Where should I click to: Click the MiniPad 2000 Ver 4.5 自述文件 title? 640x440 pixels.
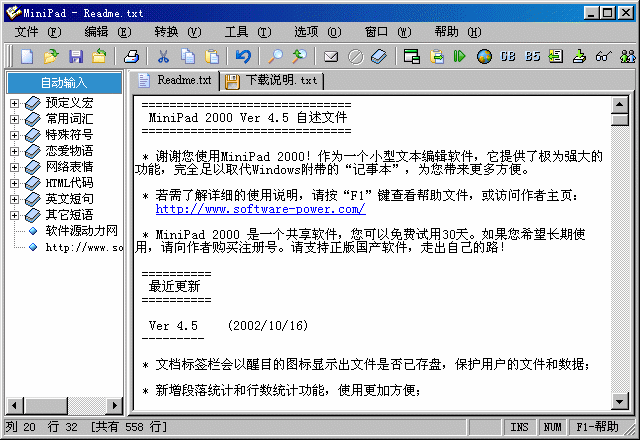pyautogui.click(x=248, y=118)
